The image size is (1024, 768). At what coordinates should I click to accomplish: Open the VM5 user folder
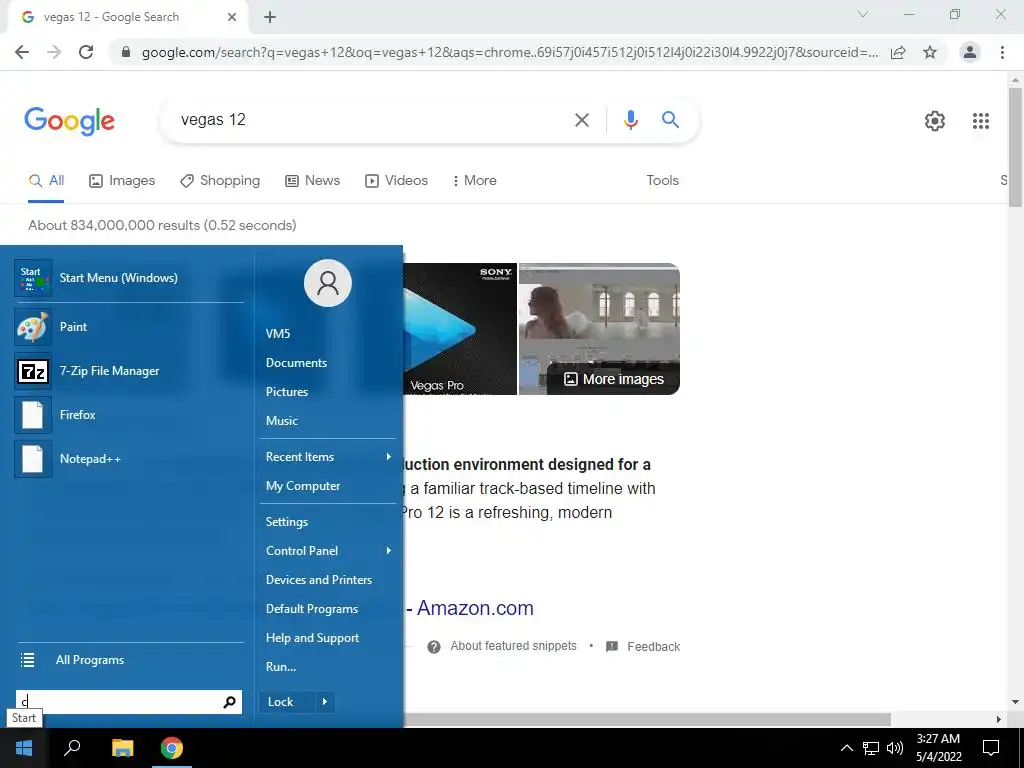(328, 334)
